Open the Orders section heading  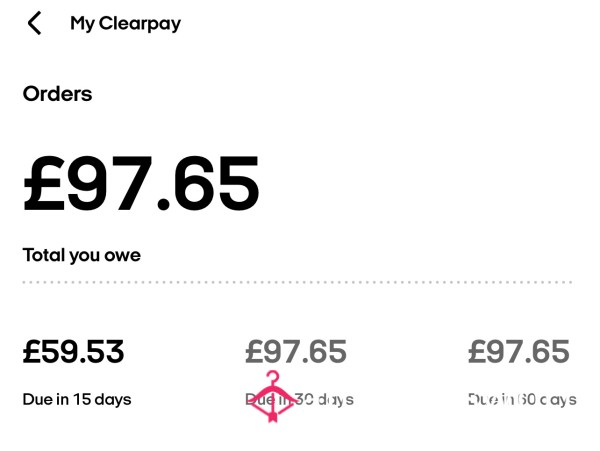[x=57, y=94]
